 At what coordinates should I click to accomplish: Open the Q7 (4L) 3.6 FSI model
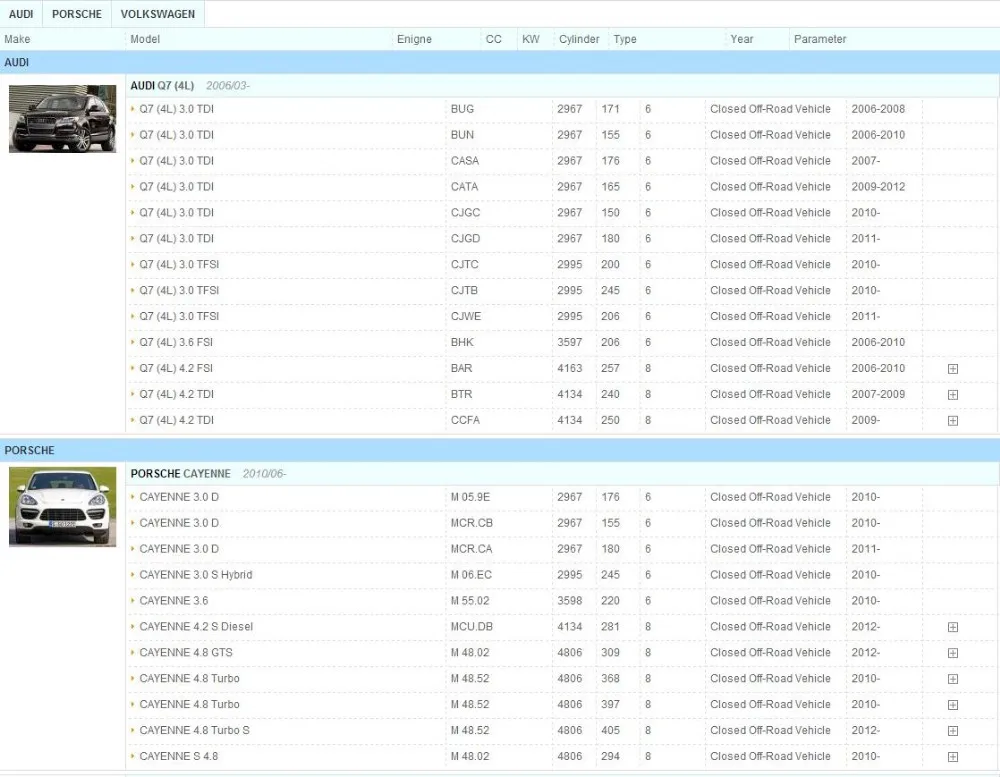pos(176,343)
